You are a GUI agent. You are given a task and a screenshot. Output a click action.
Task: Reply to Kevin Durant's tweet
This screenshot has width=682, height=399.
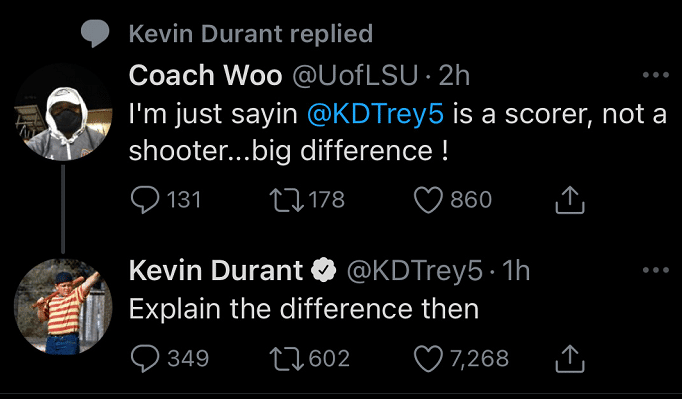(x=145, y=358)
